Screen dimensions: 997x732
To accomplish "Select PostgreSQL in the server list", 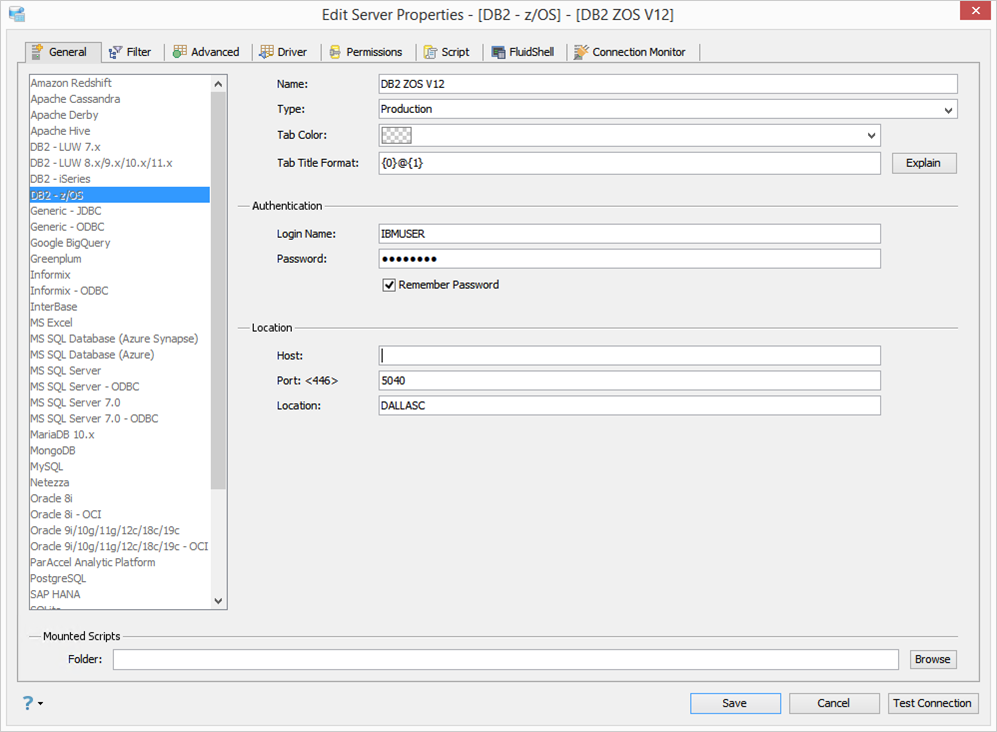I will pos(58,578).
